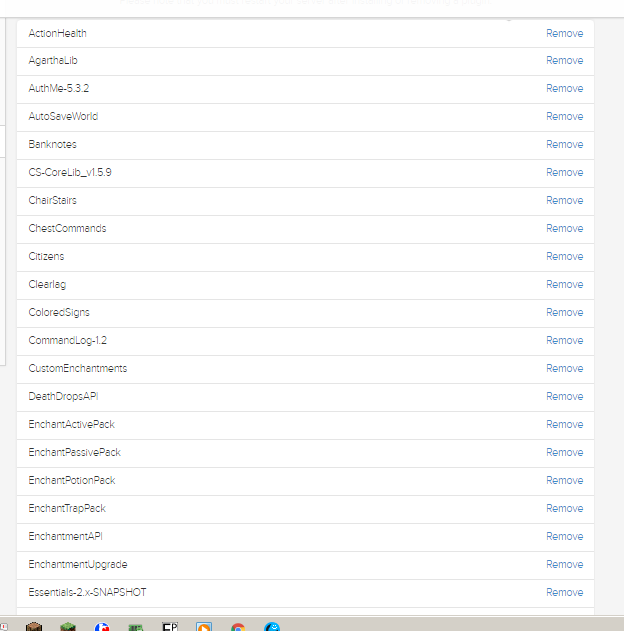This screenshot has height=631, width=624.
Task: Open the Minecraft grass block taskbar icon
Action: pyautogui.click(x=68, y=627)
